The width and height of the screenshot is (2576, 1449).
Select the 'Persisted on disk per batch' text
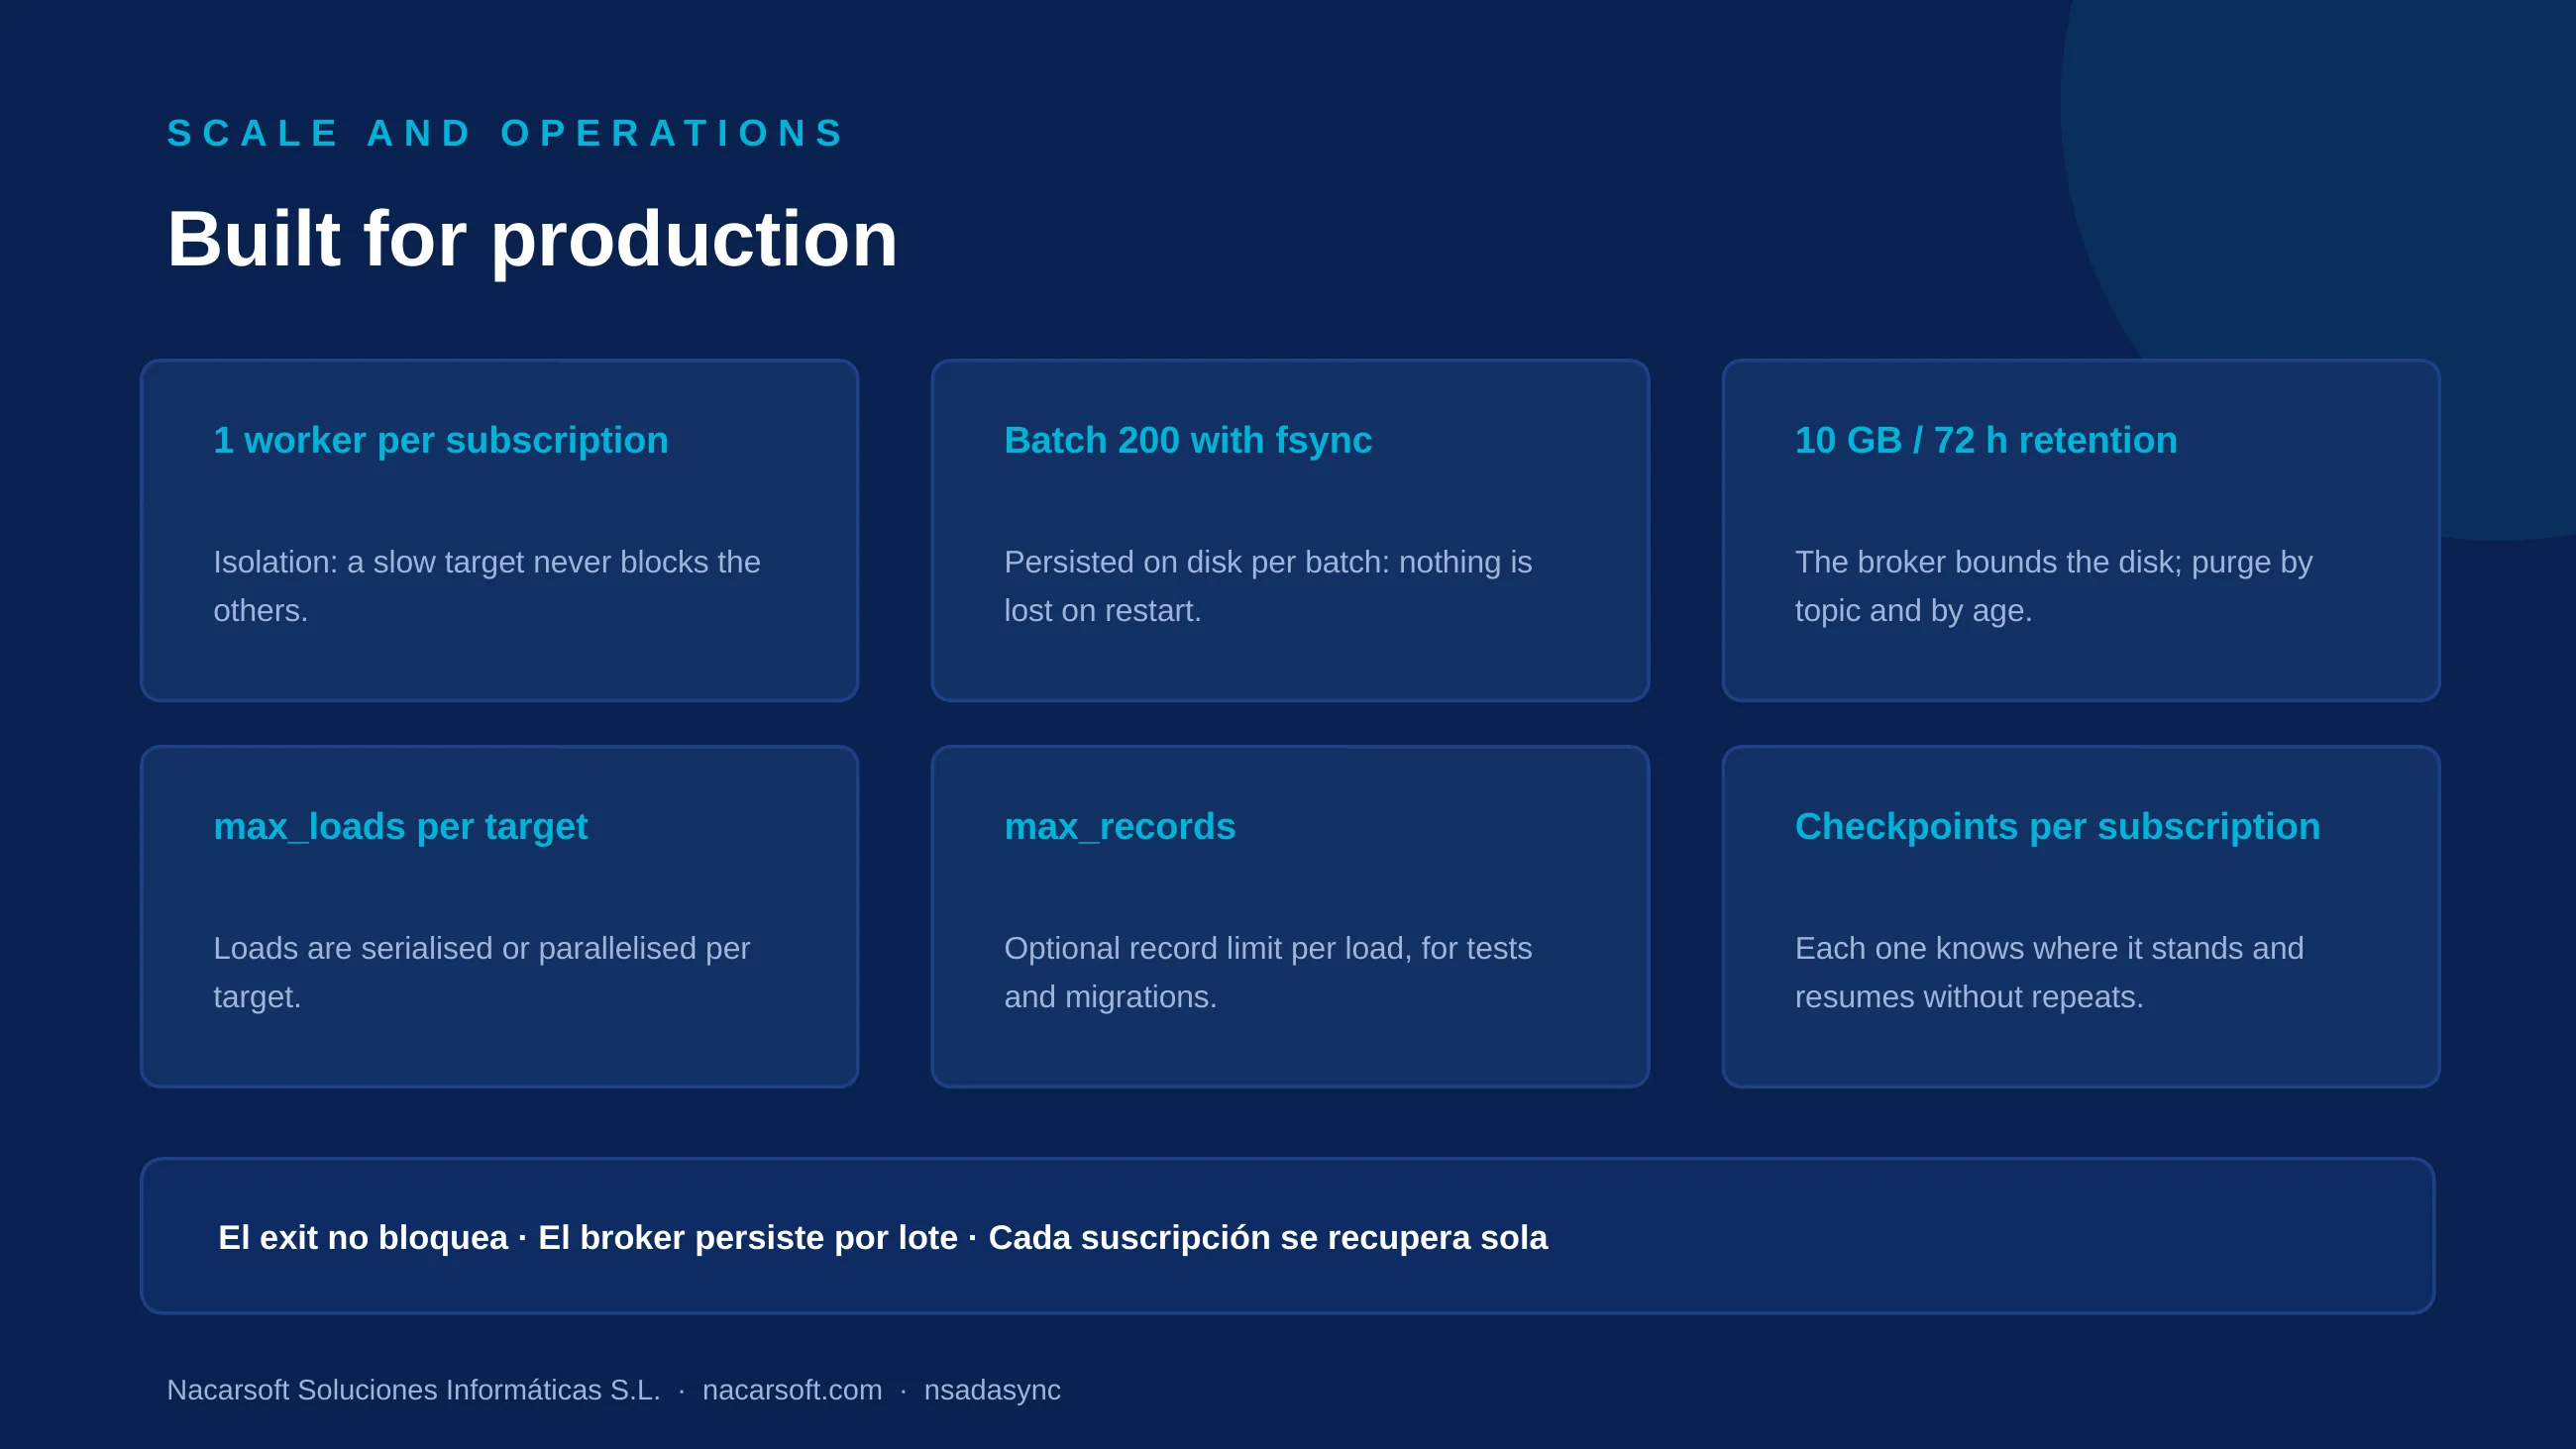(x=1268, y=586)
